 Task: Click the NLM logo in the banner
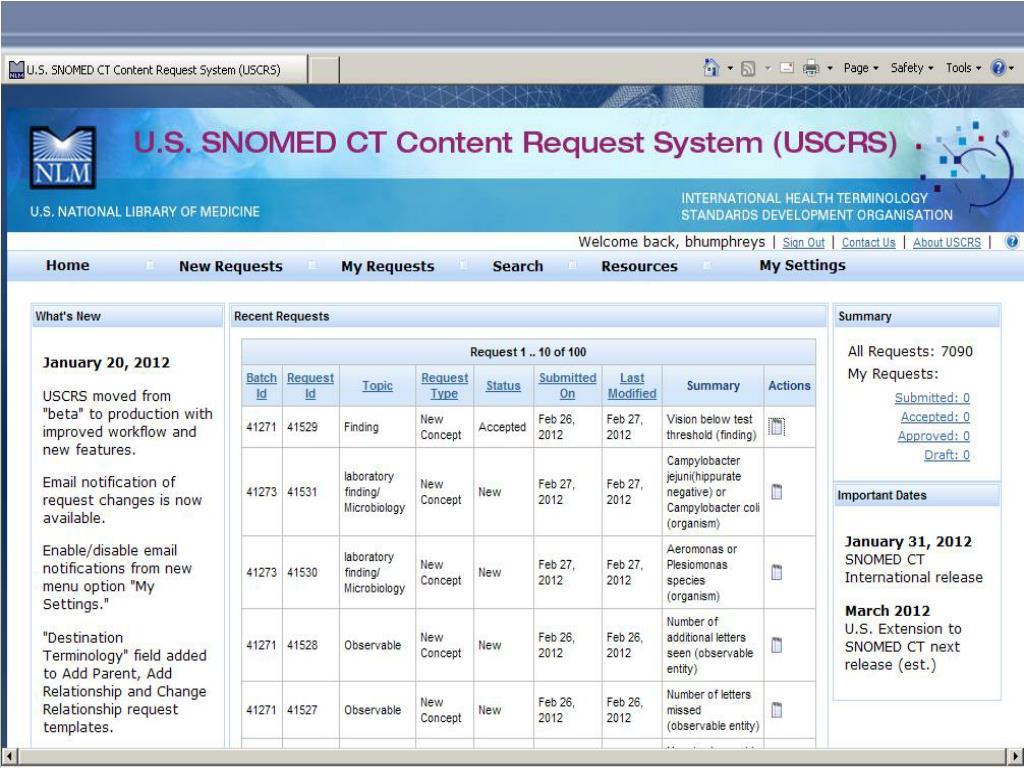tap(63, 157)
